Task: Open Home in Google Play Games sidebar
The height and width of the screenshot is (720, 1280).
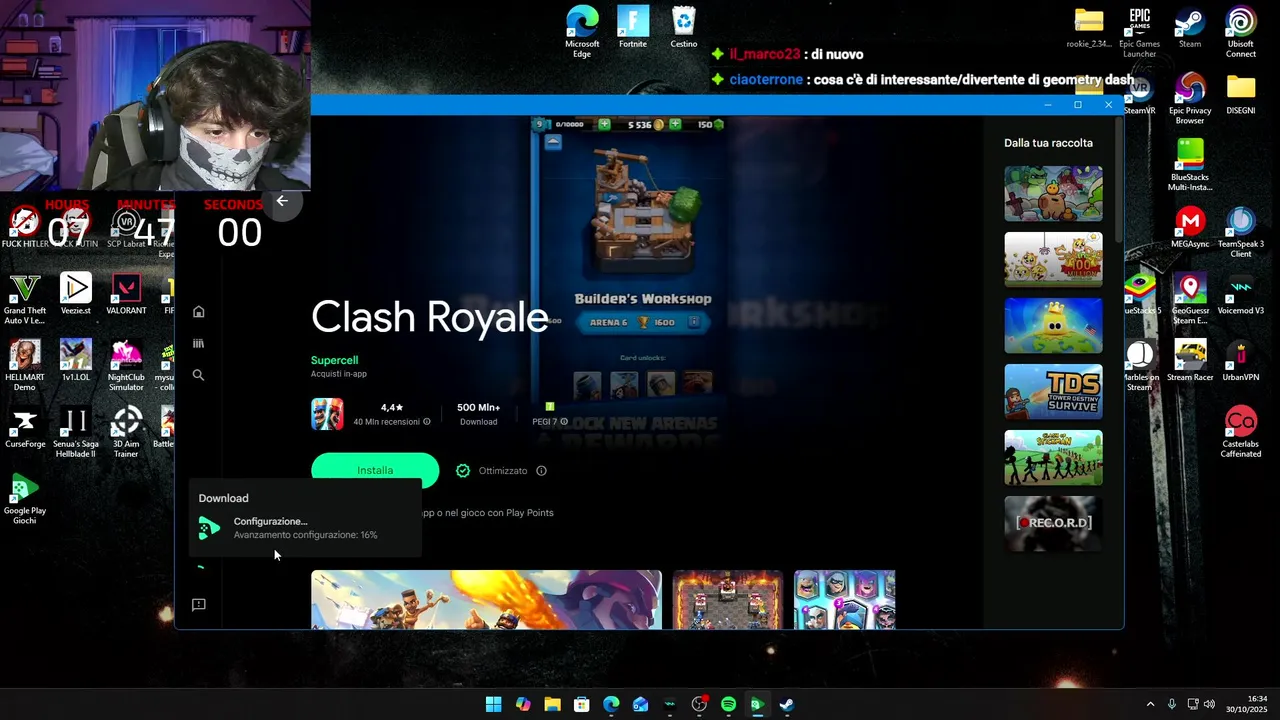Action: 198,312
